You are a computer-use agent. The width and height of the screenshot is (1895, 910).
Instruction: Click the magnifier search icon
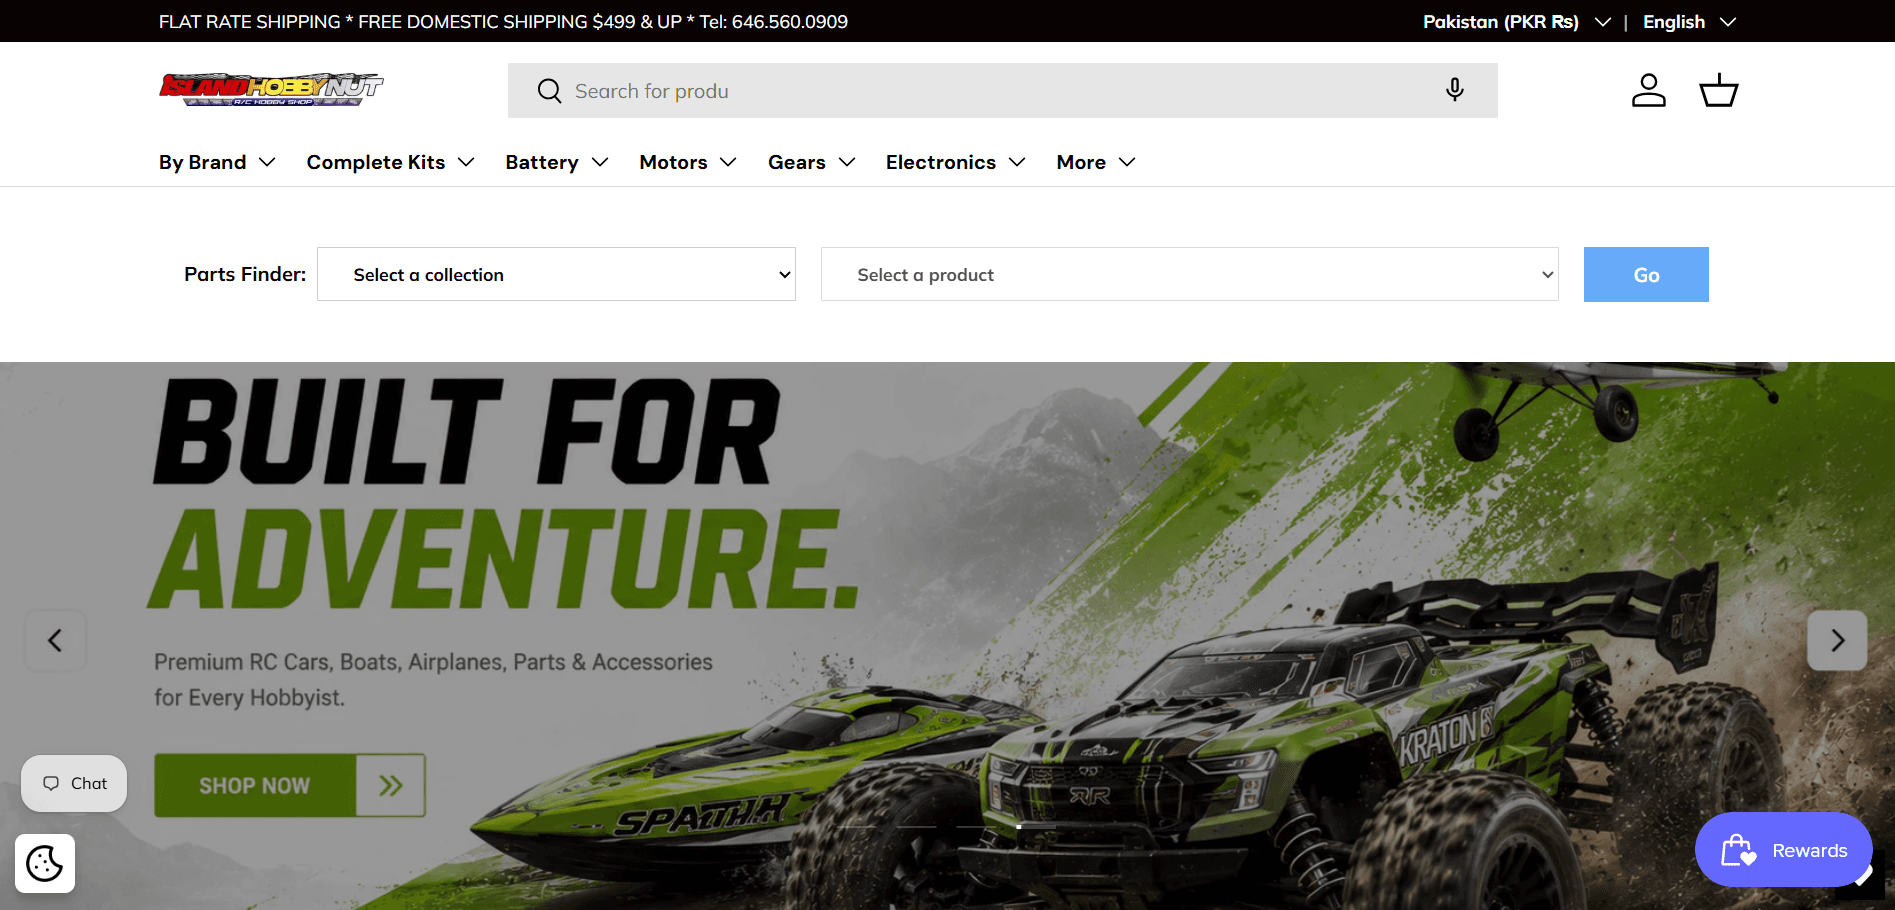click(549, 91)
